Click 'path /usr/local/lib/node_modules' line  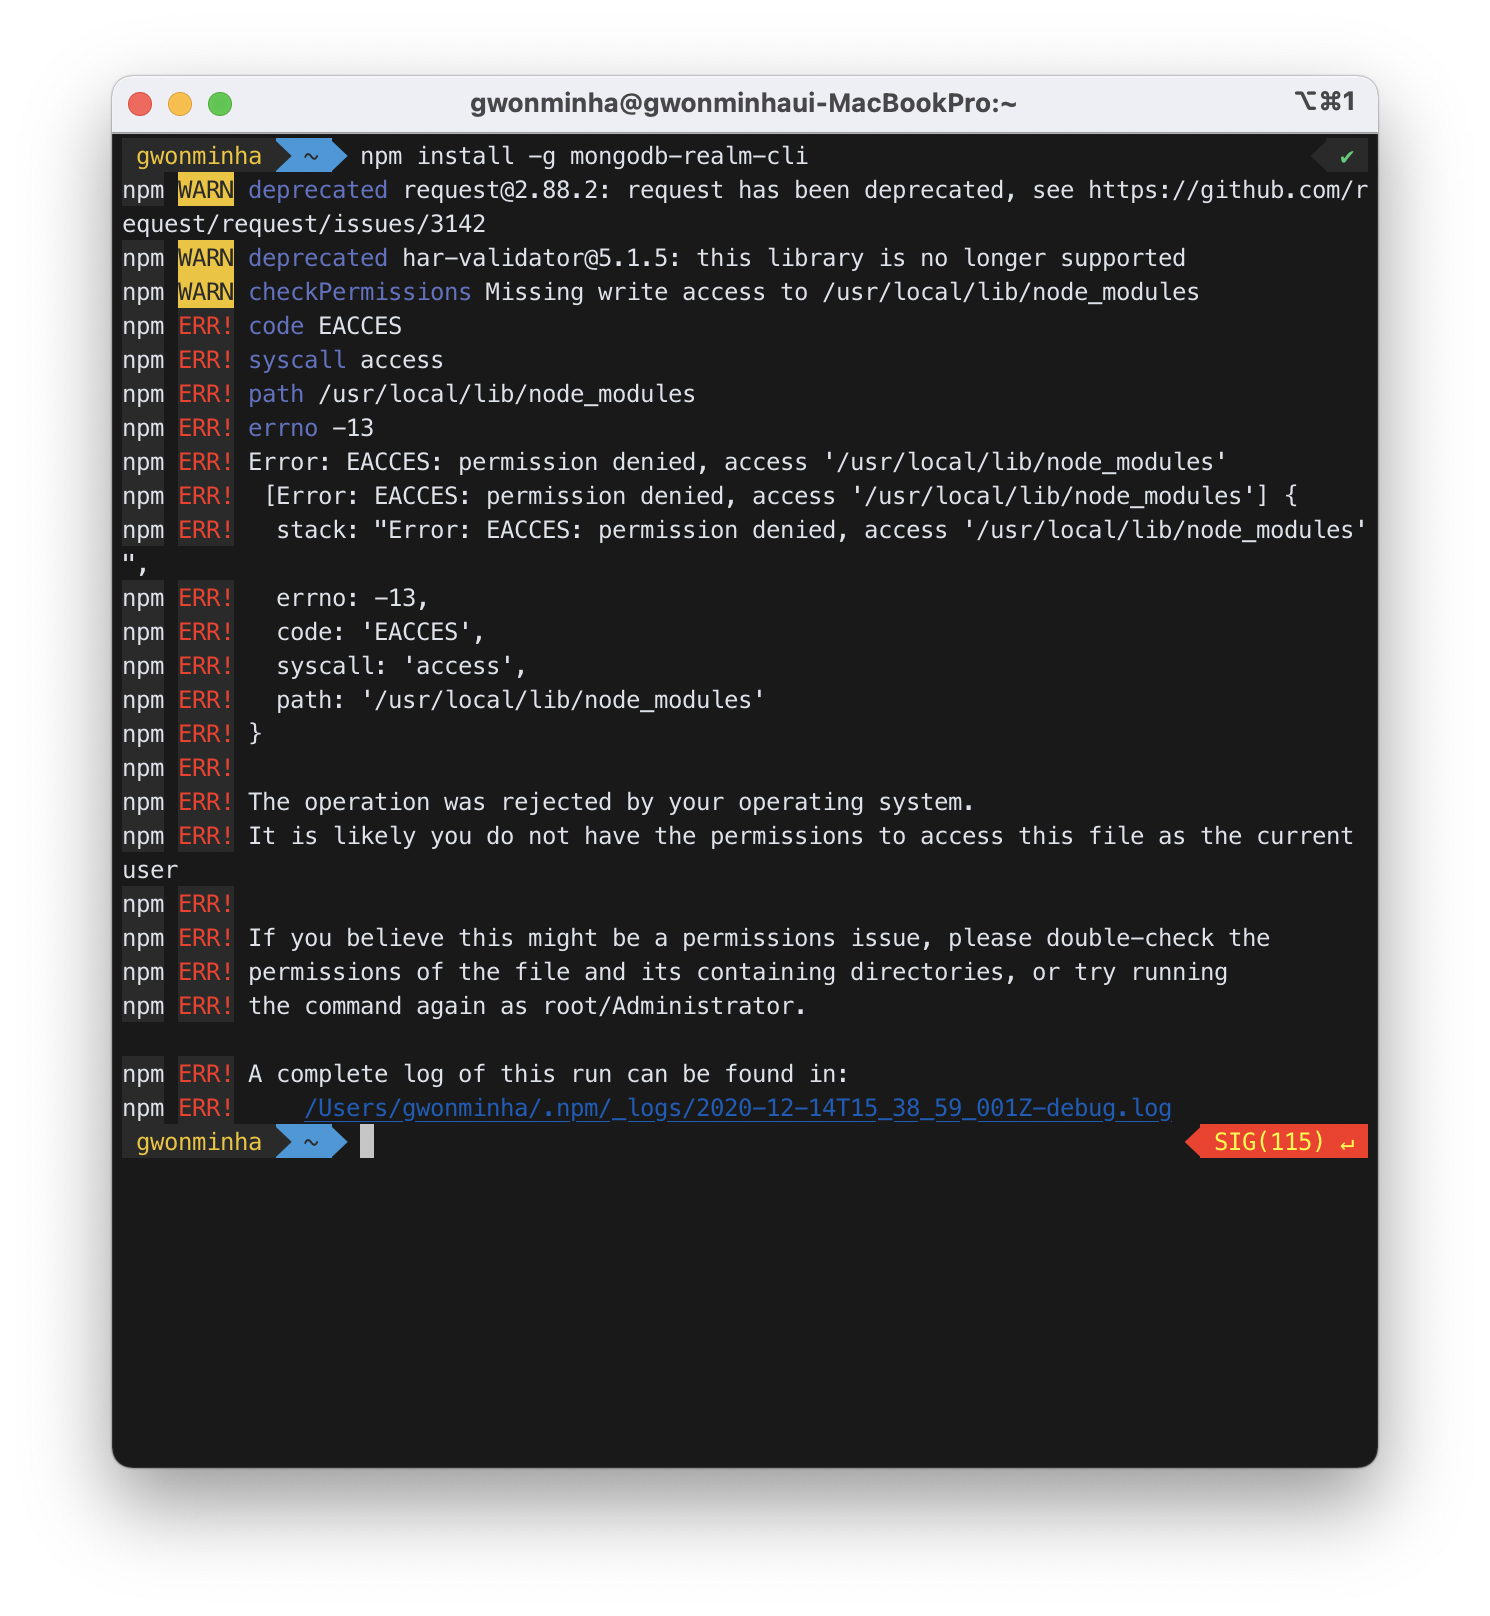[x=472, y=394]
